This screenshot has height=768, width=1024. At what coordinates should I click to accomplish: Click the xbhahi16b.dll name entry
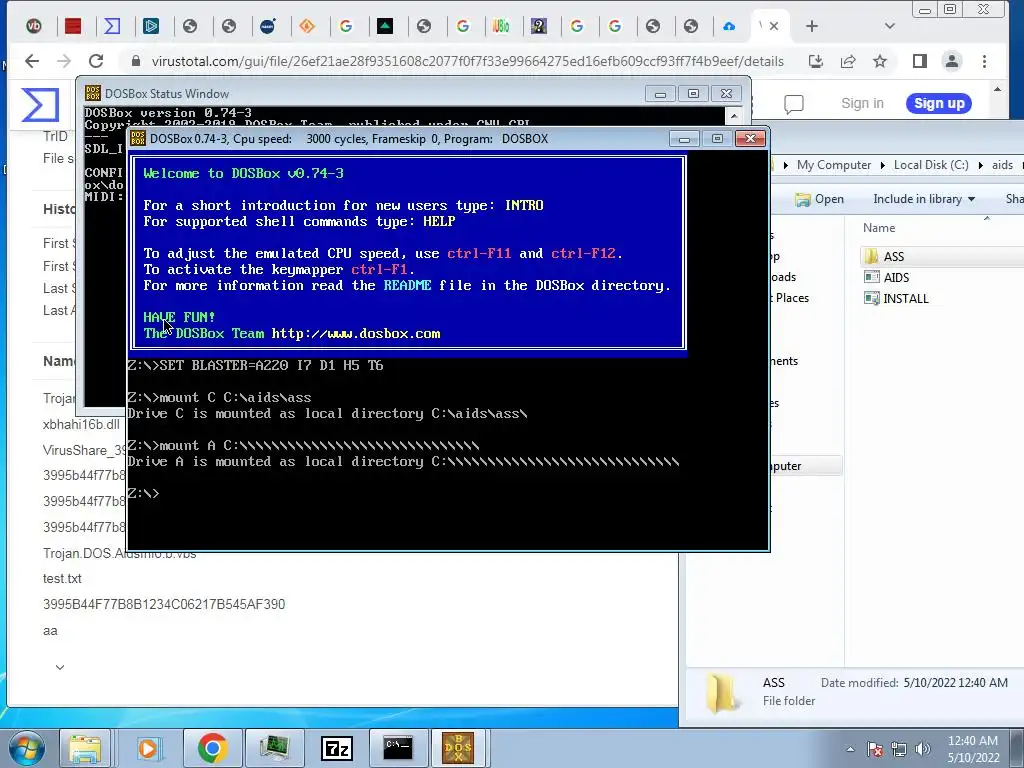82,424
